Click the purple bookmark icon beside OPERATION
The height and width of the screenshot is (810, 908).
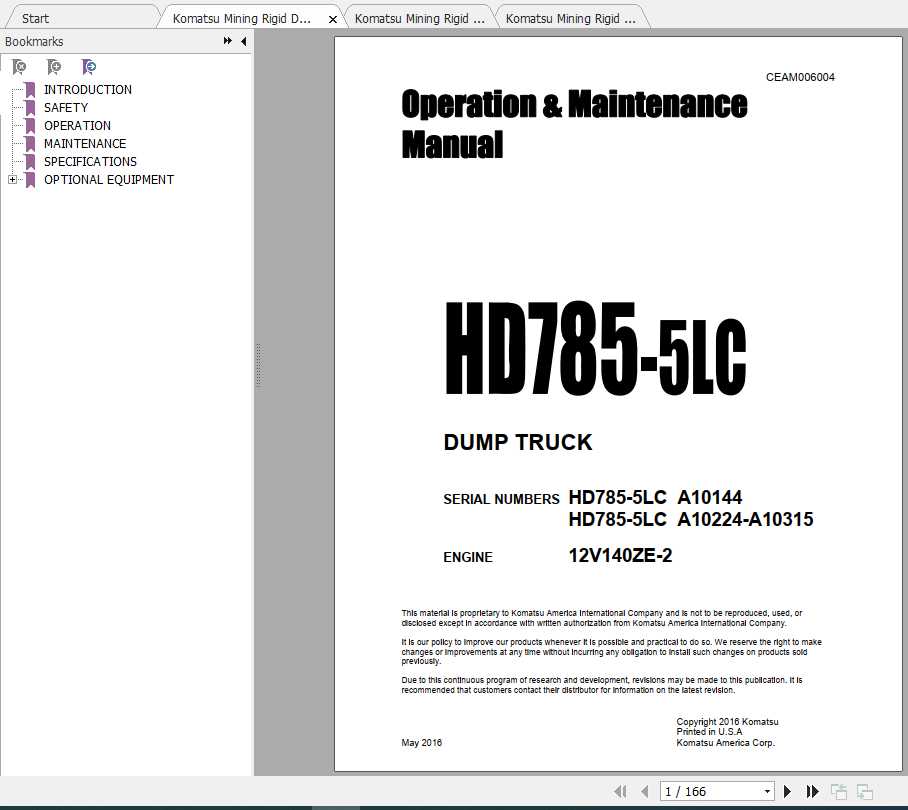pos(30,126)
